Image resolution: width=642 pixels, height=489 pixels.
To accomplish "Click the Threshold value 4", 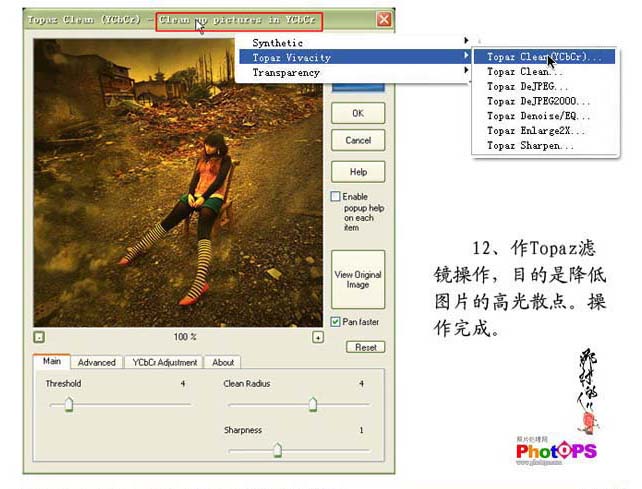I will (x=183, y=384).
